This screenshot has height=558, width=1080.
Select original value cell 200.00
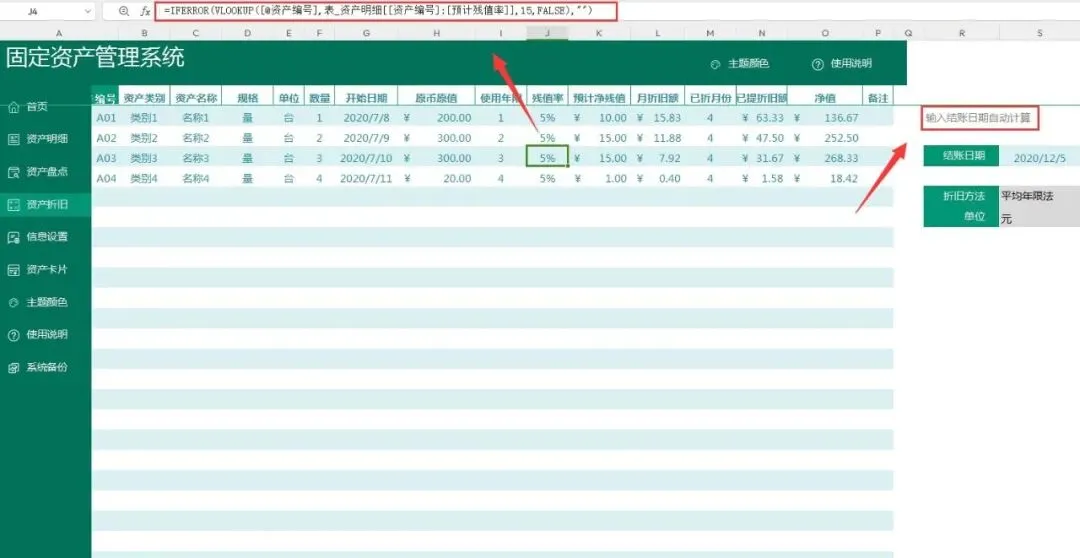pos(437,118)
